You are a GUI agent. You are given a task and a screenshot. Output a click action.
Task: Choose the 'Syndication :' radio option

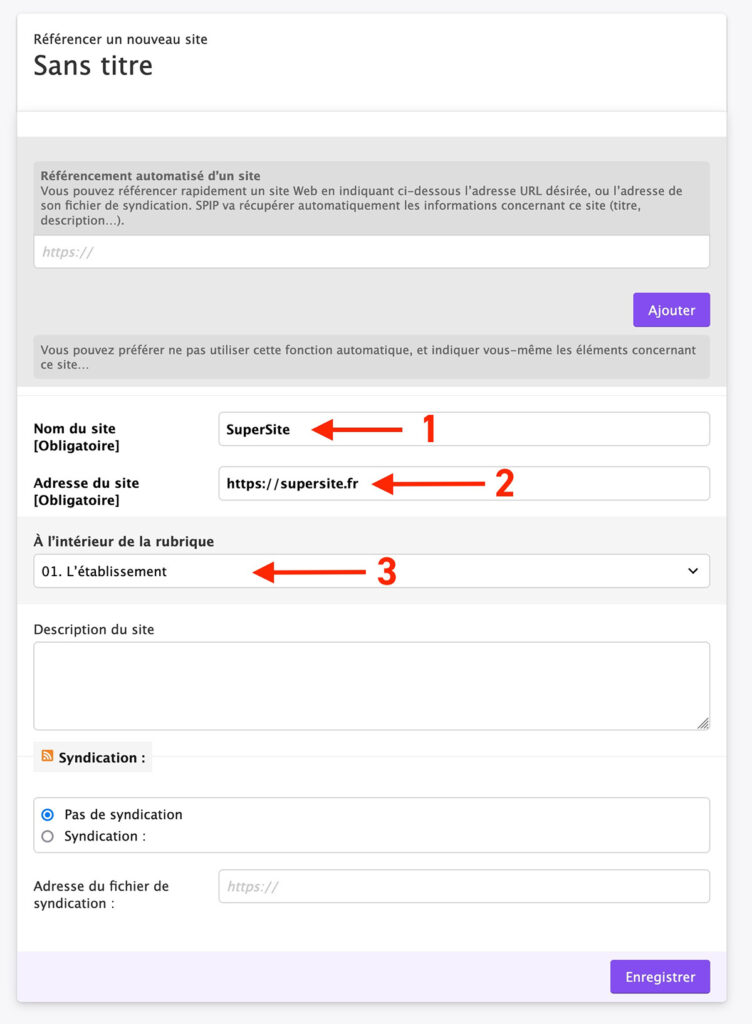[x=47, y=836]
